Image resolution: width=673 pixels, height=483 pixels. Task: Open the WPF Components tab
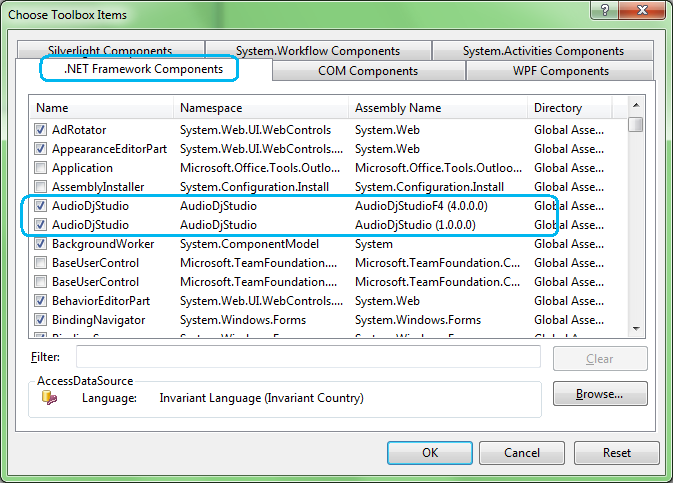click(560, 71)
